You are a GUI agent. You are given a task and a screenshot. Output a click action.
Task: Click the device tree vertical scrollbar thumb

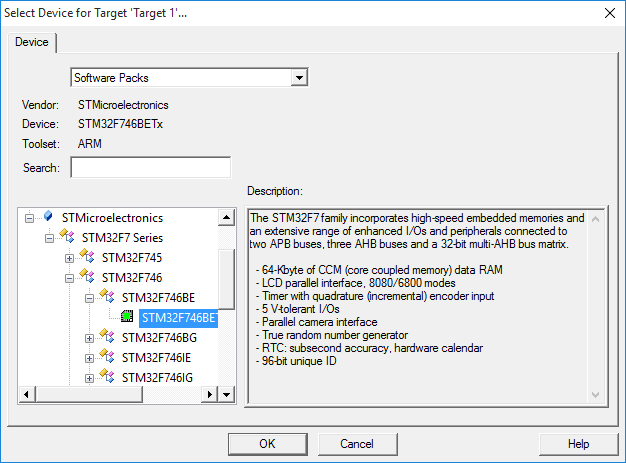coord(226,279)
